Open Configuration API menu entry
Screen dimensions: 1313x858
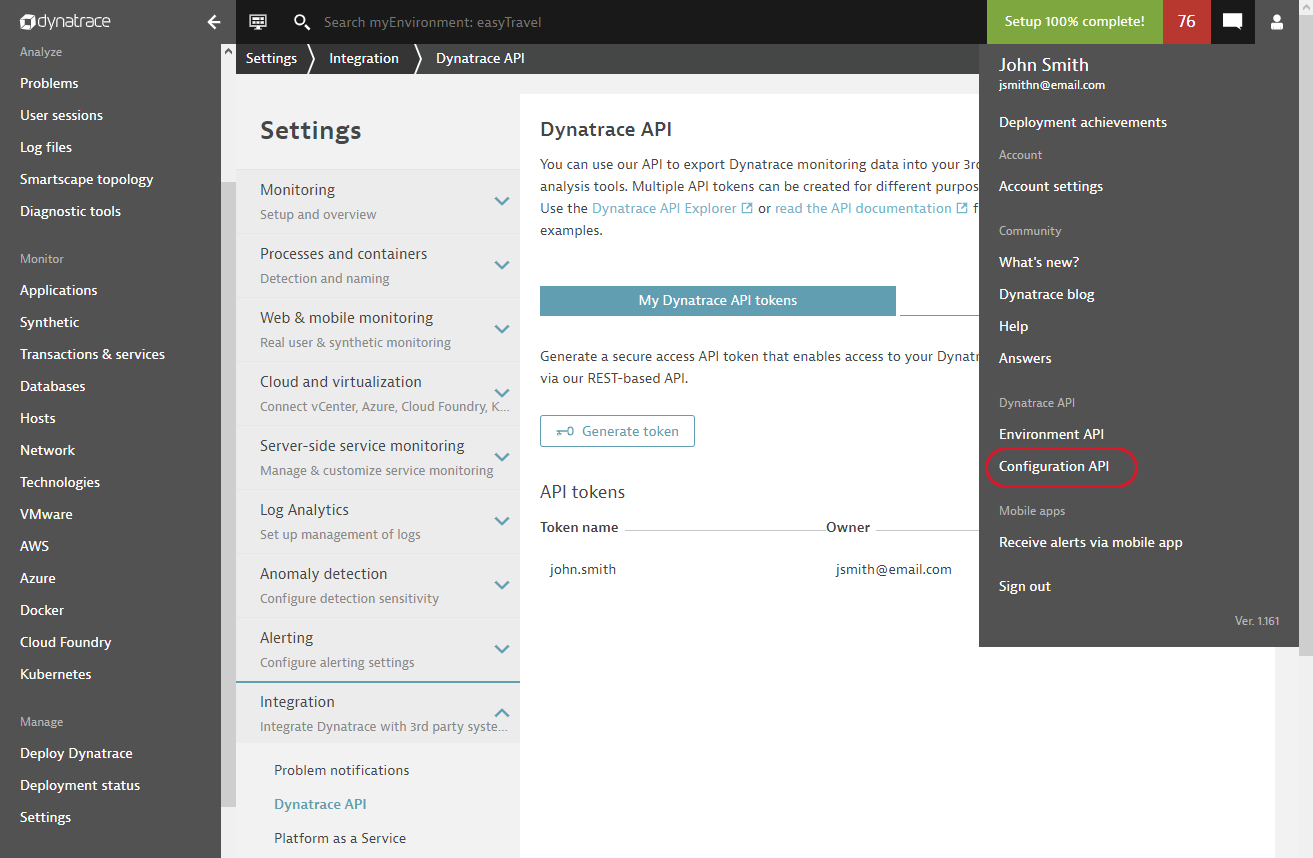pos(1054,466)
